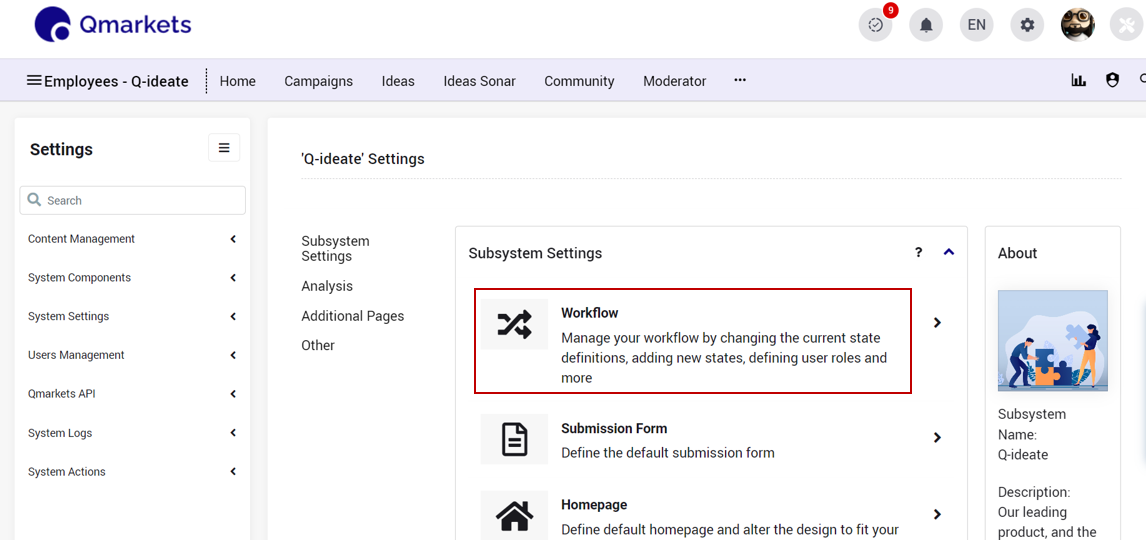
Task: Click the arrow next to Submission Form
Action: pyautogui.click(x=937, y=438)
